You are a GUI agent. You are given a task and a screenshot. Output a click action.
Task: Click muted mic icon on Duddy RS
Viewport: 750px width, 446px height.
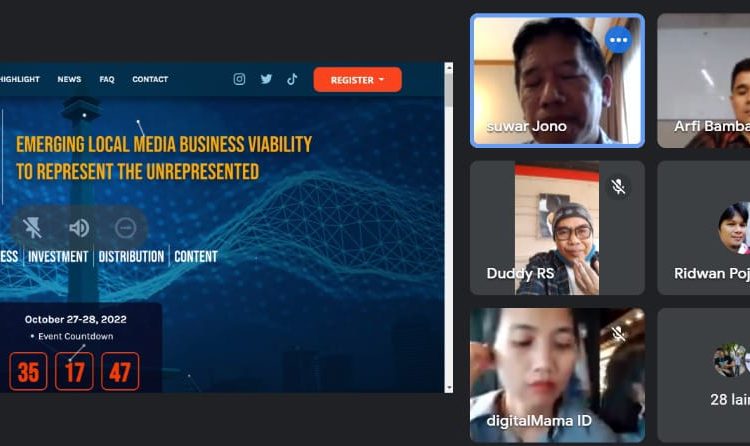(x=618, y=187)
